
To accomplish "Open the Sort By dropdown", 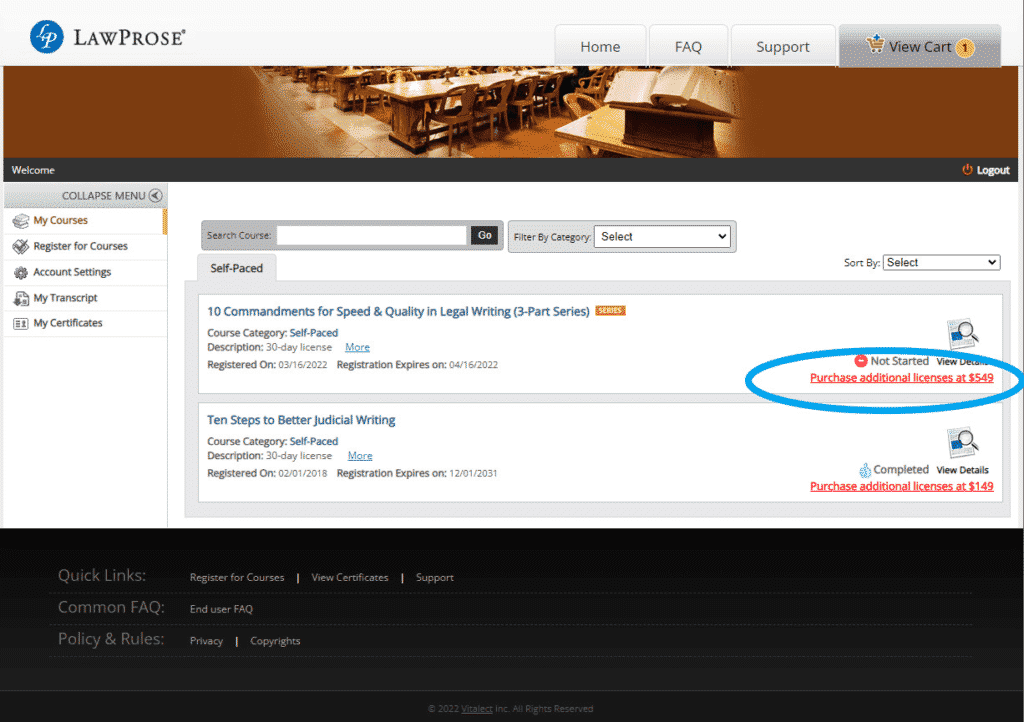I will coord(941,262).
